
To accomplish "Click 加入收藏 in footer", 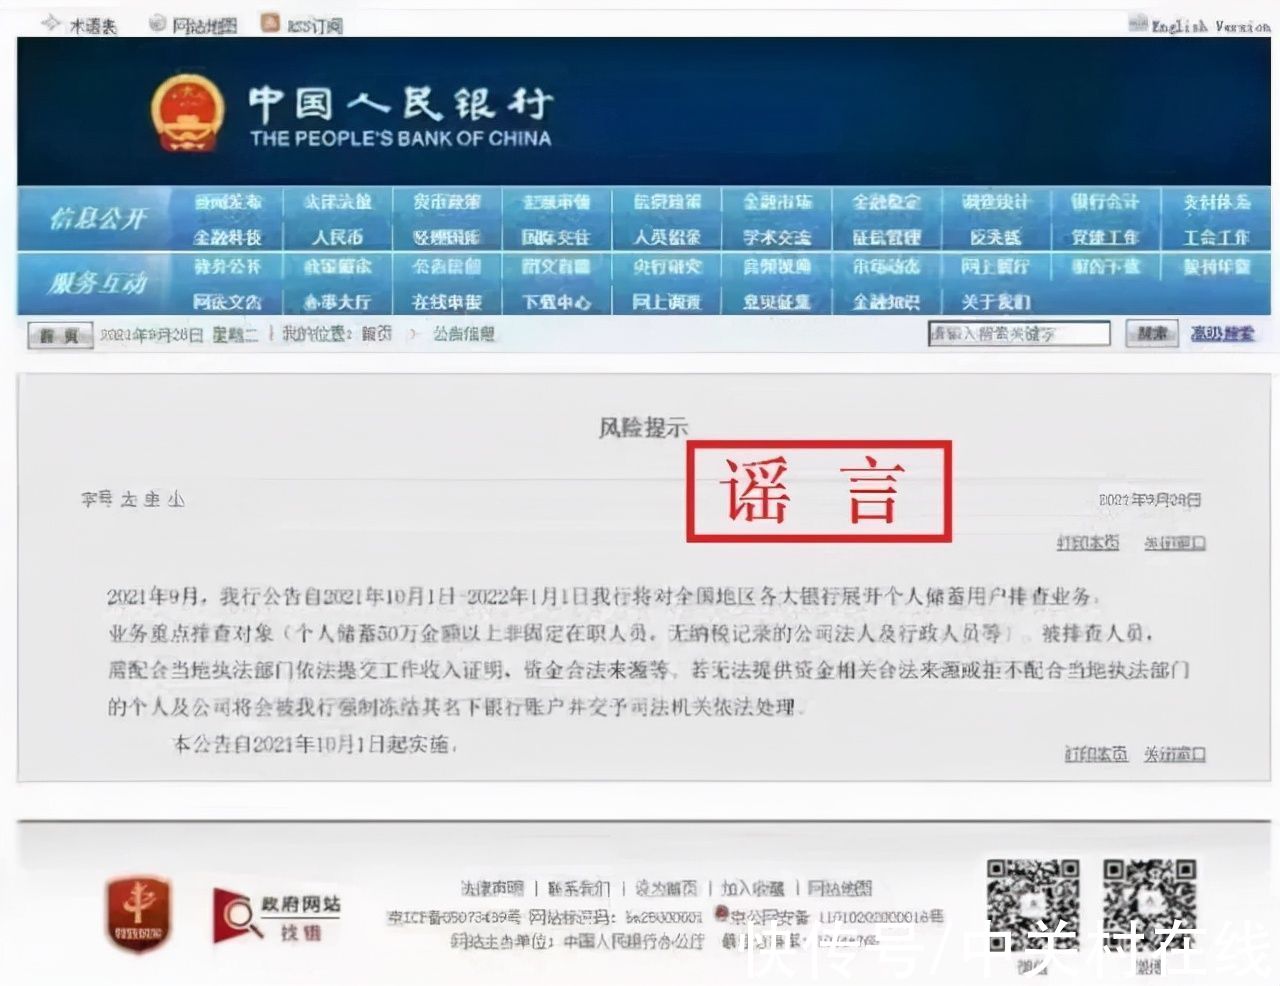I will pyautogui.click(x=753, y=888).
